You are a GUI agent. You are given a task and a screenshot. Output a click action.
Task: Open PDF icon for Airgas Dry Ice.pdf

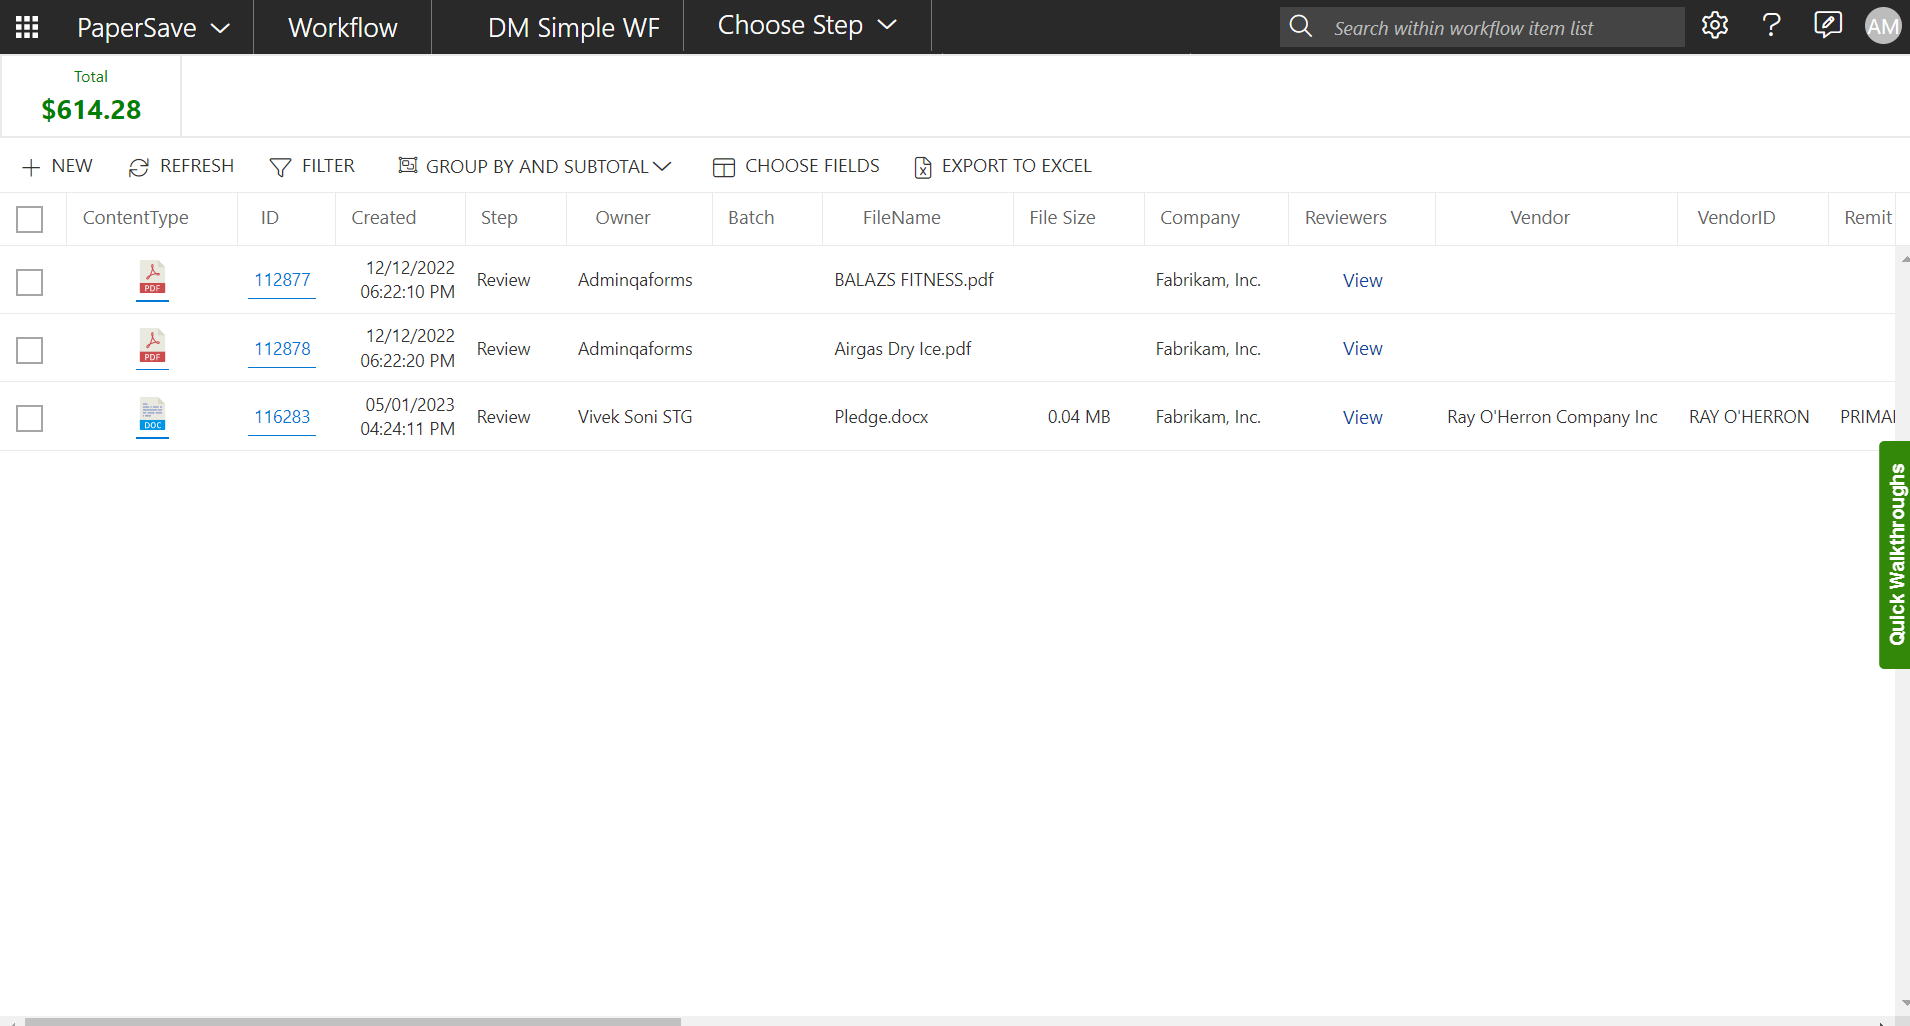pyautogui.click(x=152, y=348)
